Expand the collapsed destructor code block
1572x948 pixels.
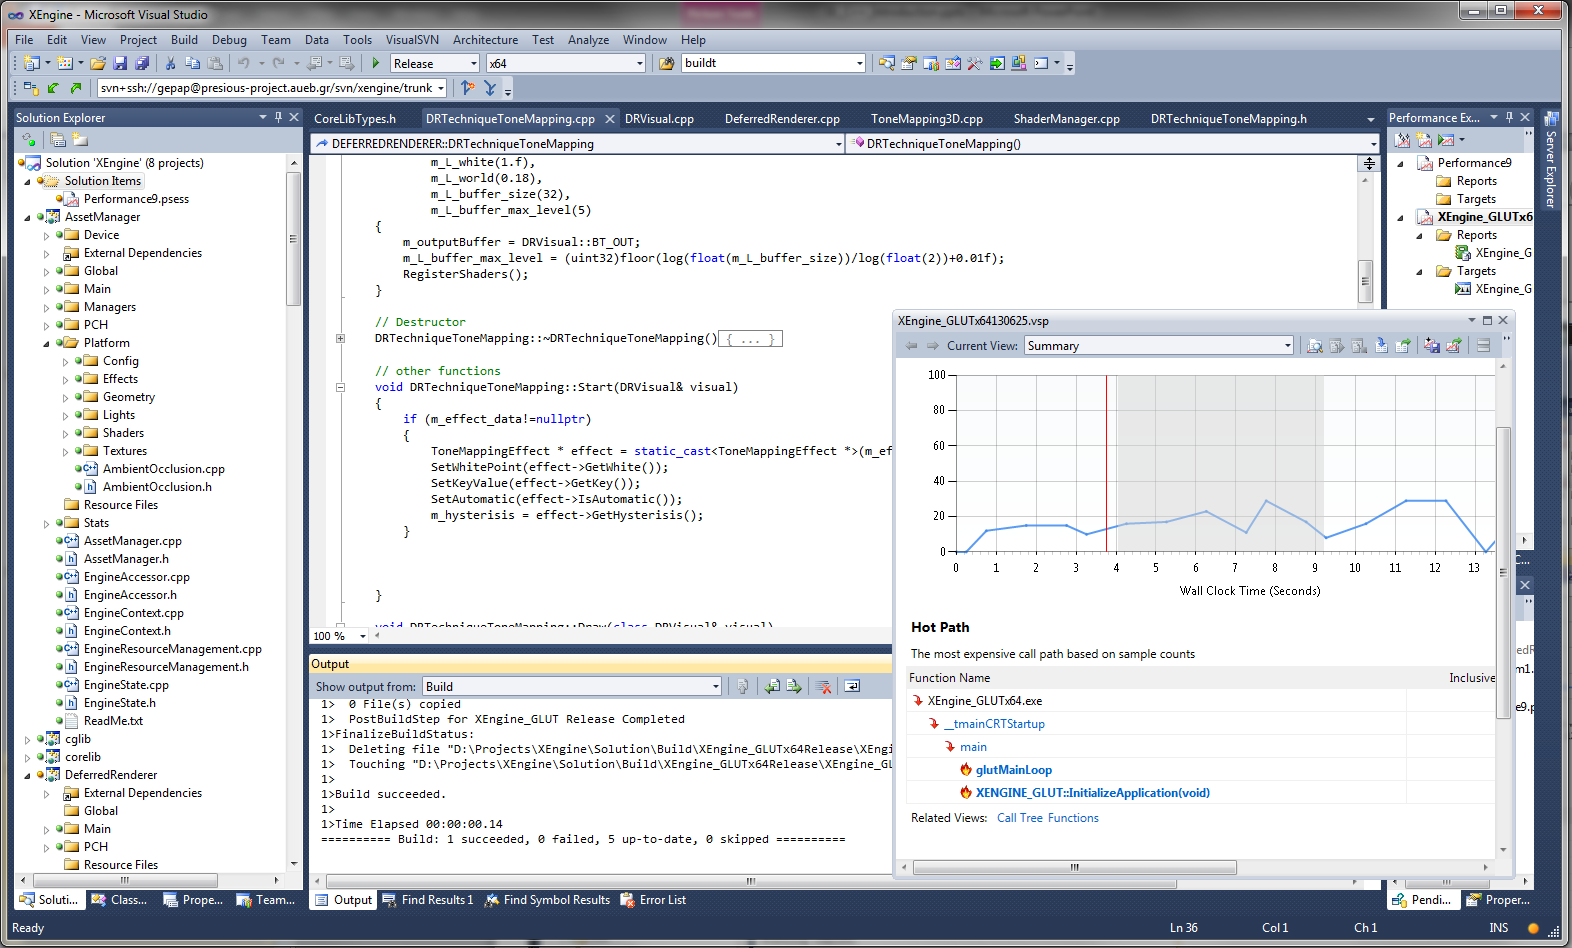click(x=340, y=338)
